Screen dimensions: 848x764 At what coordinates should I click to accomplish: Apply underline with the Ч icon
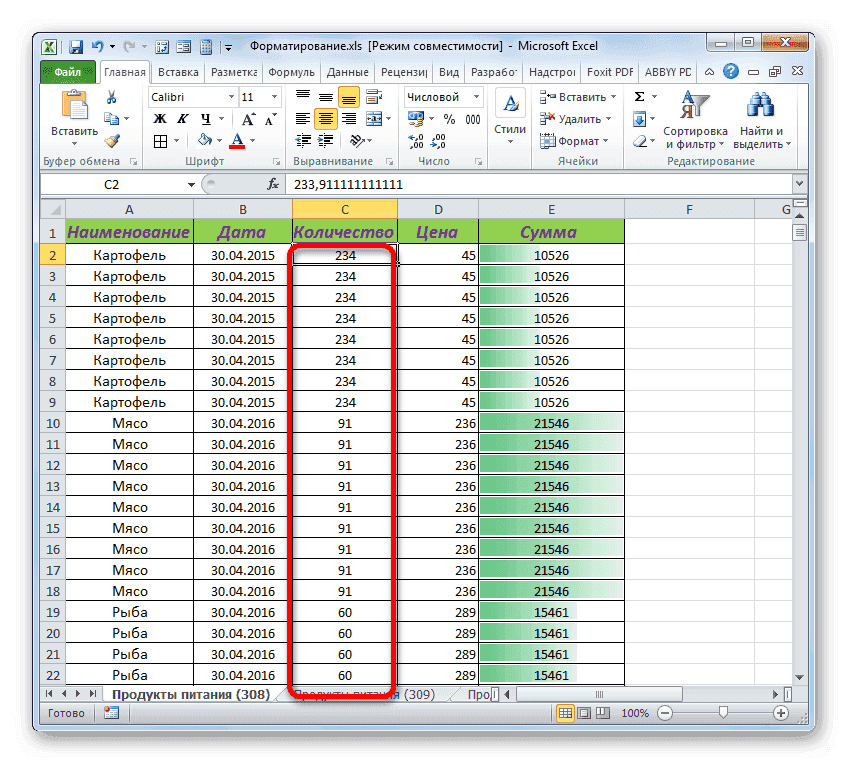[x=204, y=118]
